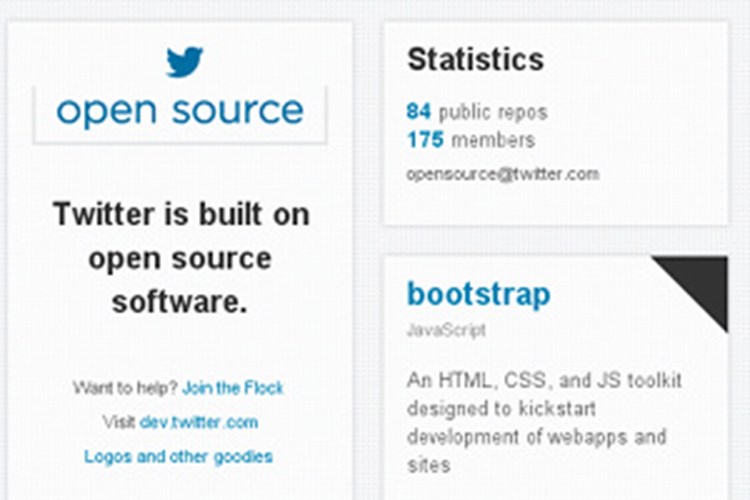Click the bootstrap description paragraph
This screenshot has height=500, width=750.
click(x=544, y=422)
